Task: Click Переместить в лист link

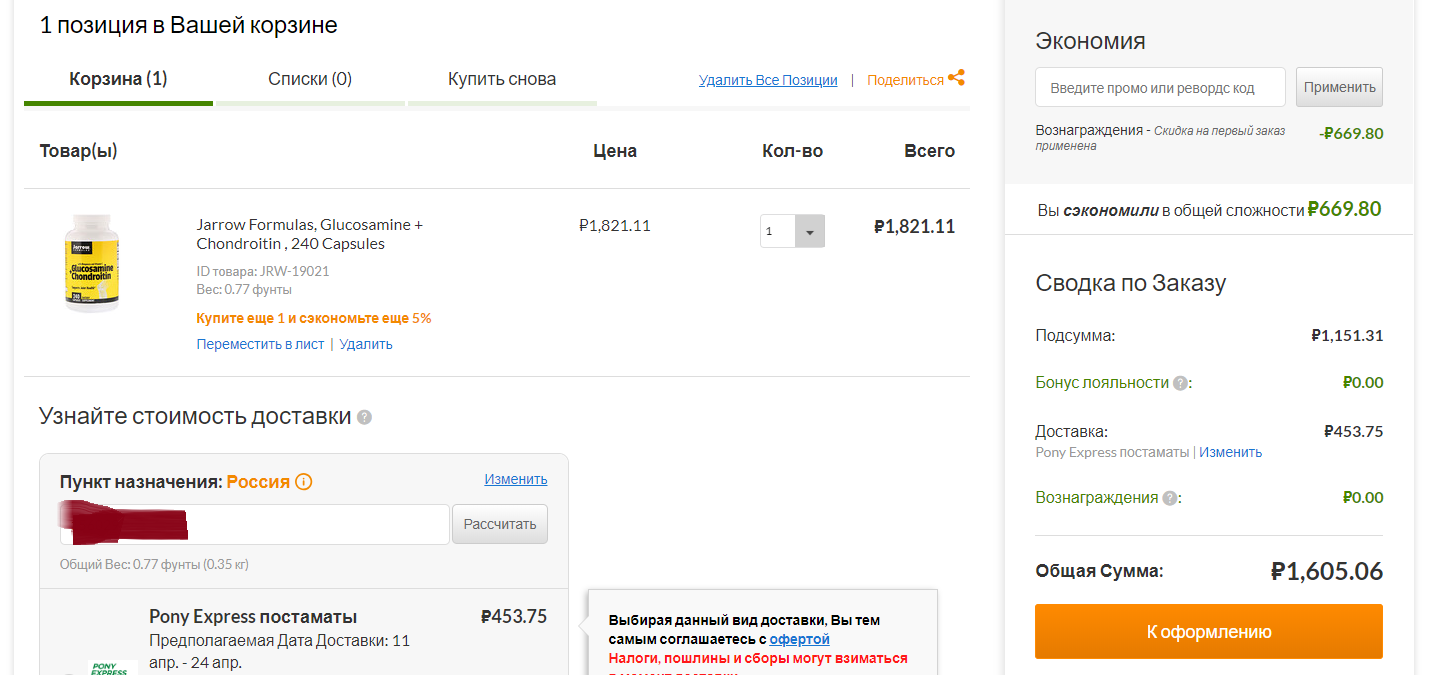Action: [260, 344]
